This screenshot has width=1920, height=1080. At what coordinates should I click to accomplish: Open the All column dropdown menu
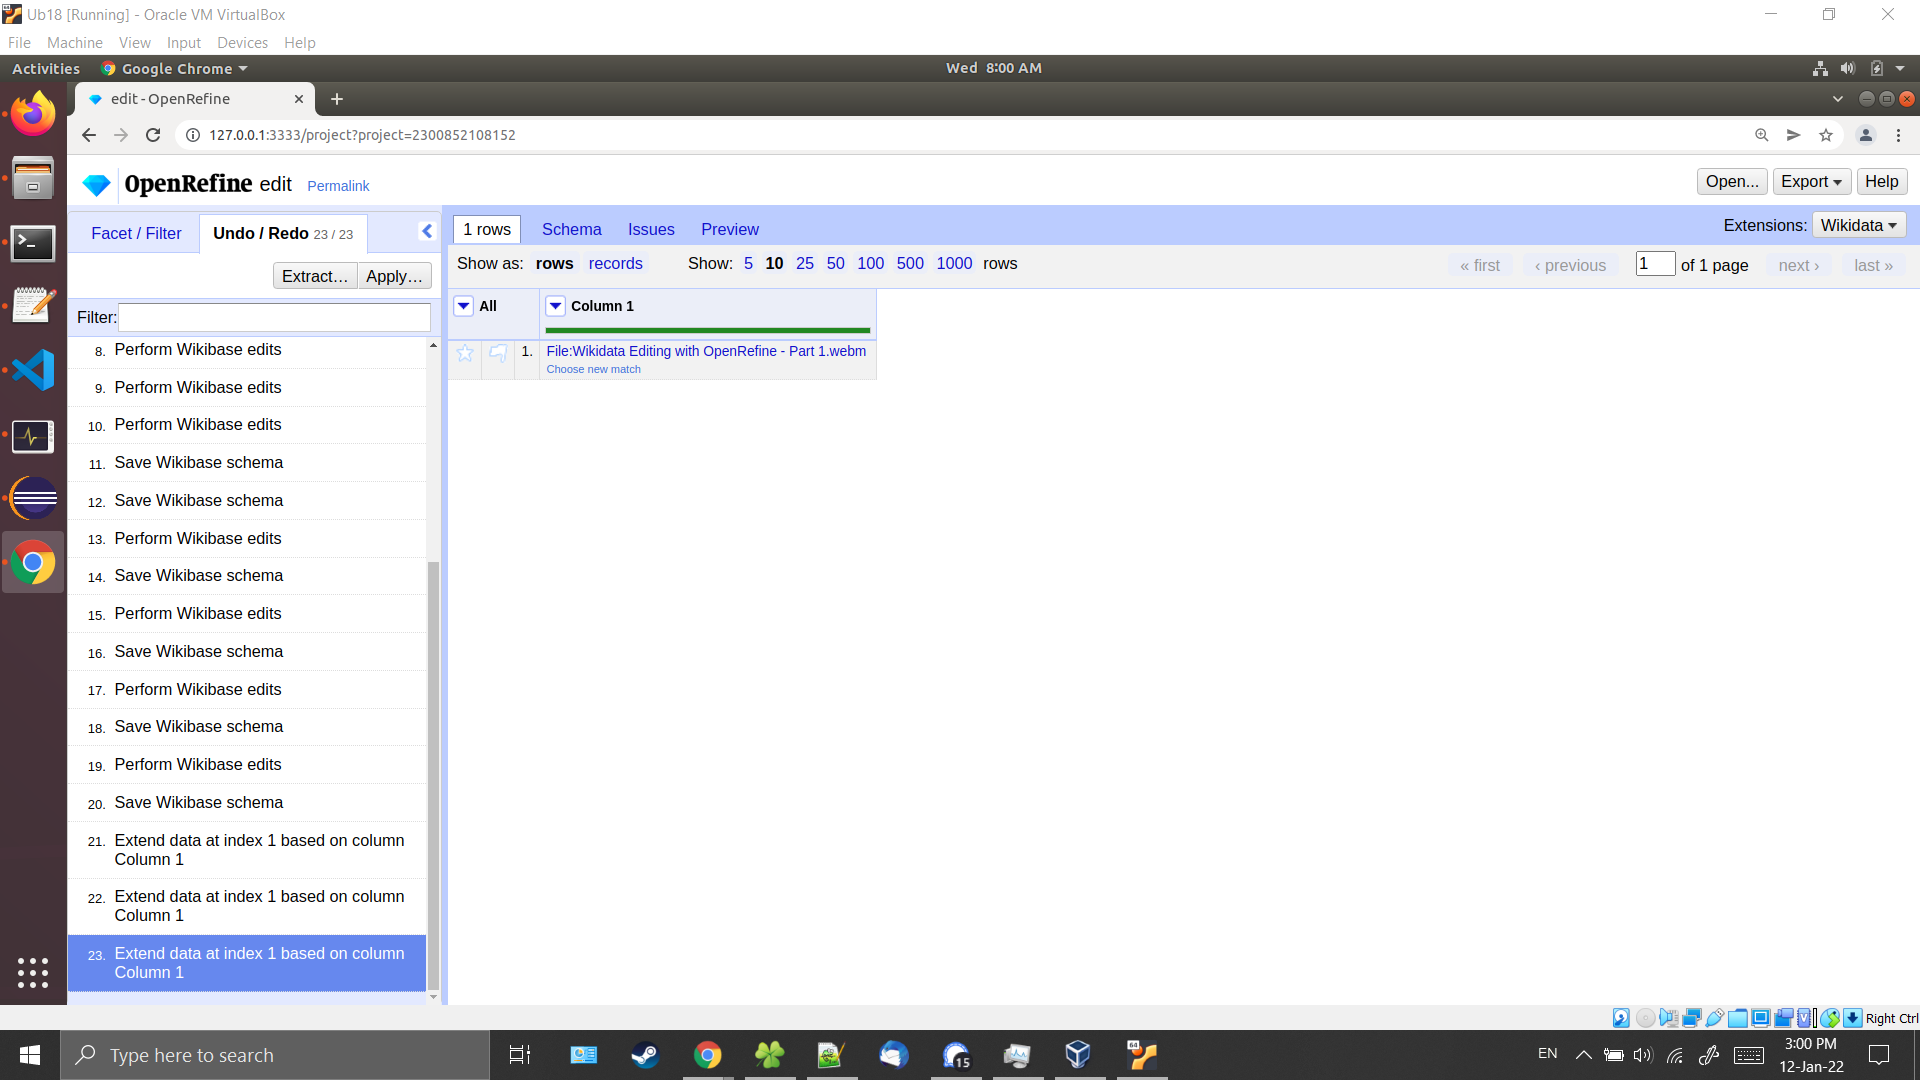tap(464, 306)
